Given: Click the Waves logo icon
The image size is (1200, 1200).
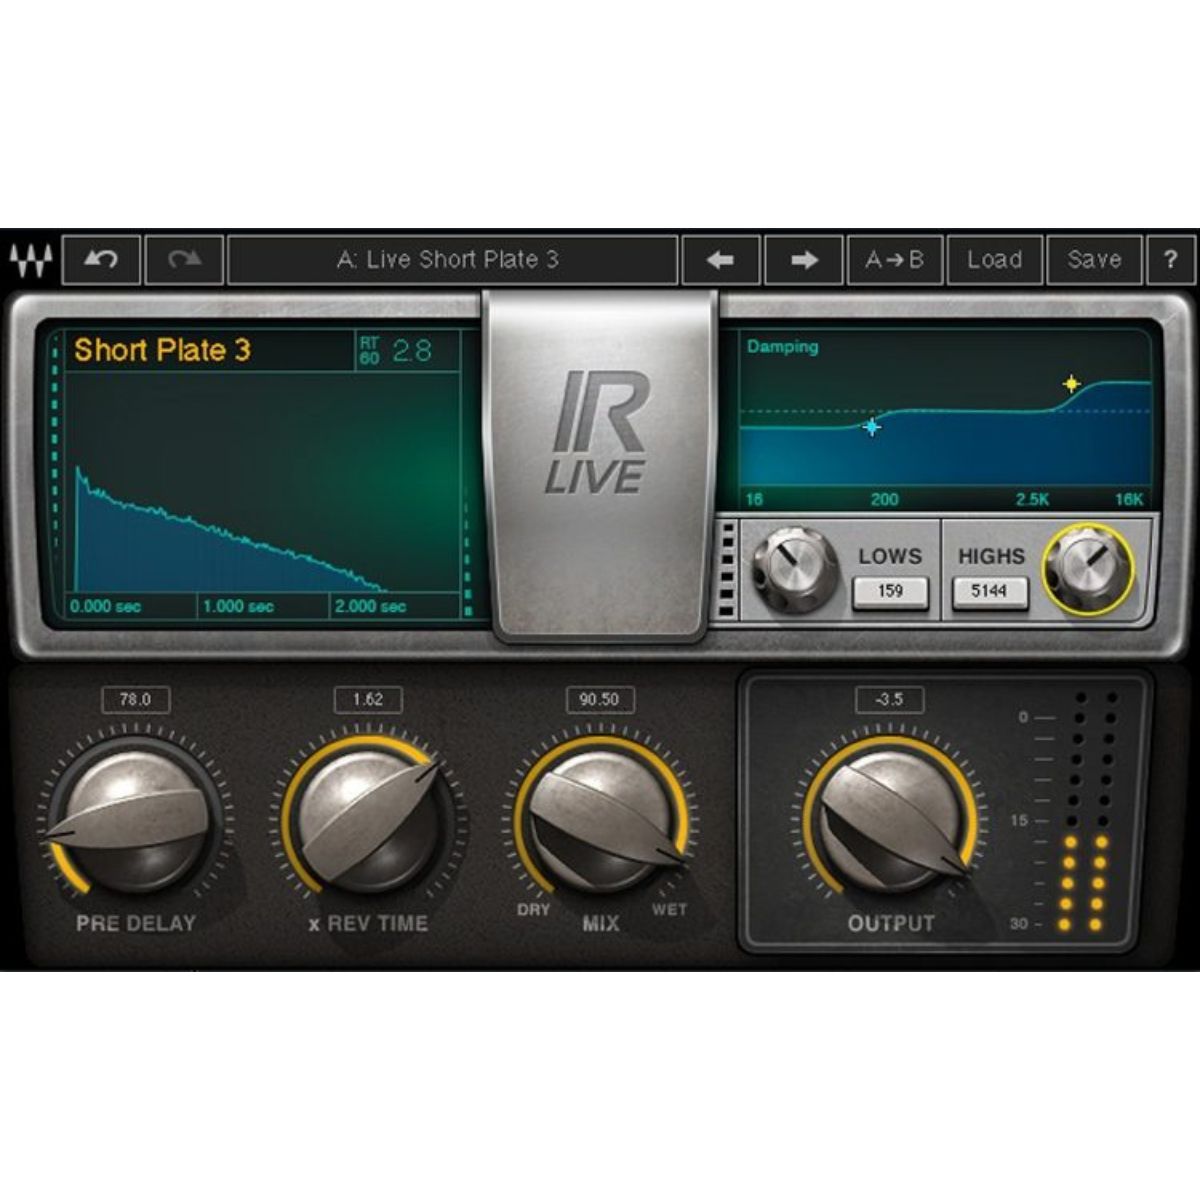Looking at the screenshot, I should (x=32, y=259).
